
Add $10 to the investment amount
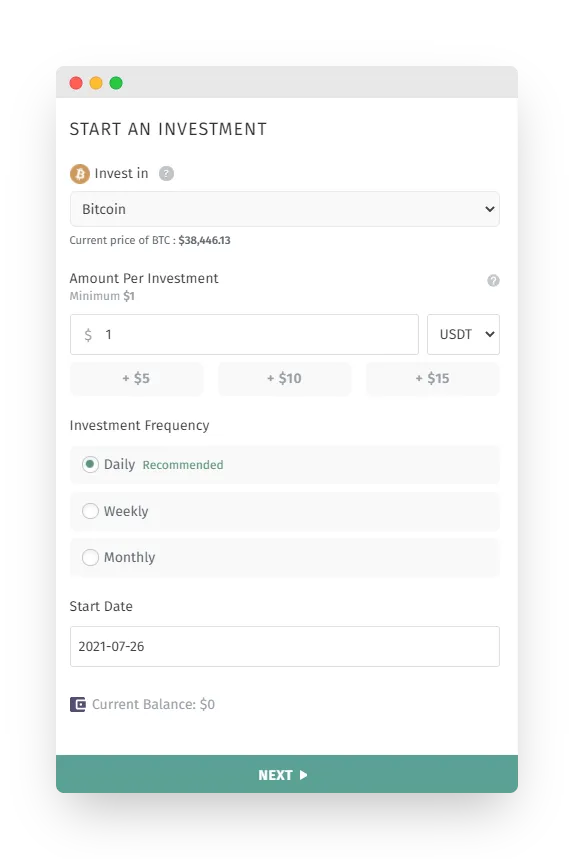pyautogui.click(x=284, y=378)
